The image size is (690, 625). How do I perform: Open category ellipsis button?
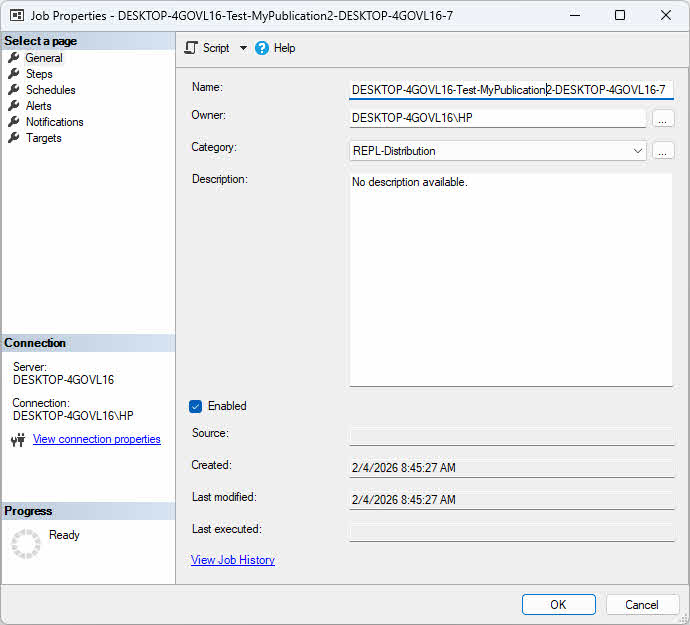coord(663,151)
